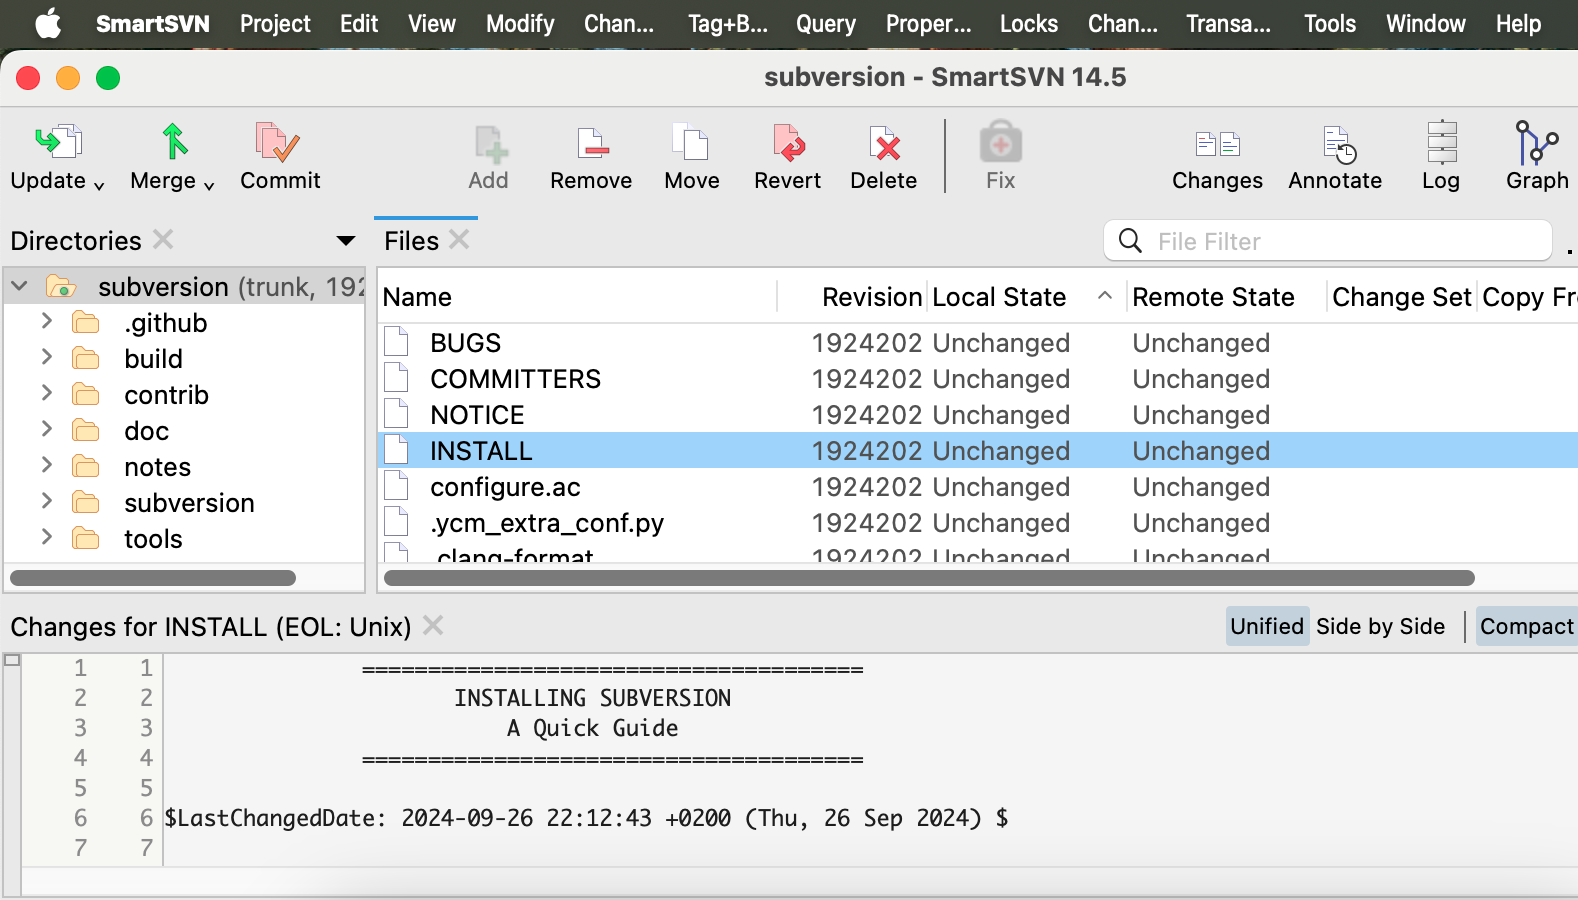The image size is (1578, 900).
Task: Select the configure.ac file row
Action: 505,487
